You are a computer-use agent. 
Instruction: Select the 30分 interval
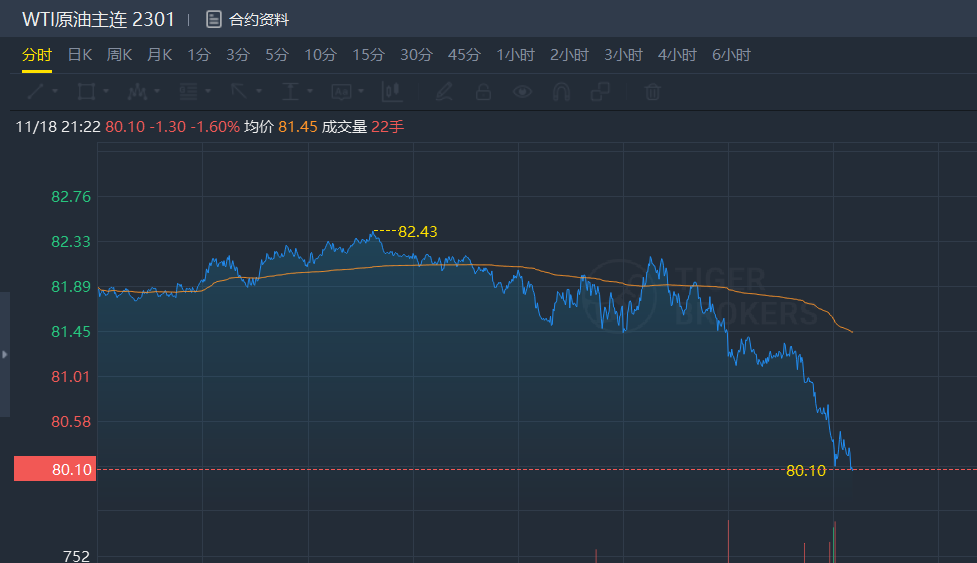[416, 55]
